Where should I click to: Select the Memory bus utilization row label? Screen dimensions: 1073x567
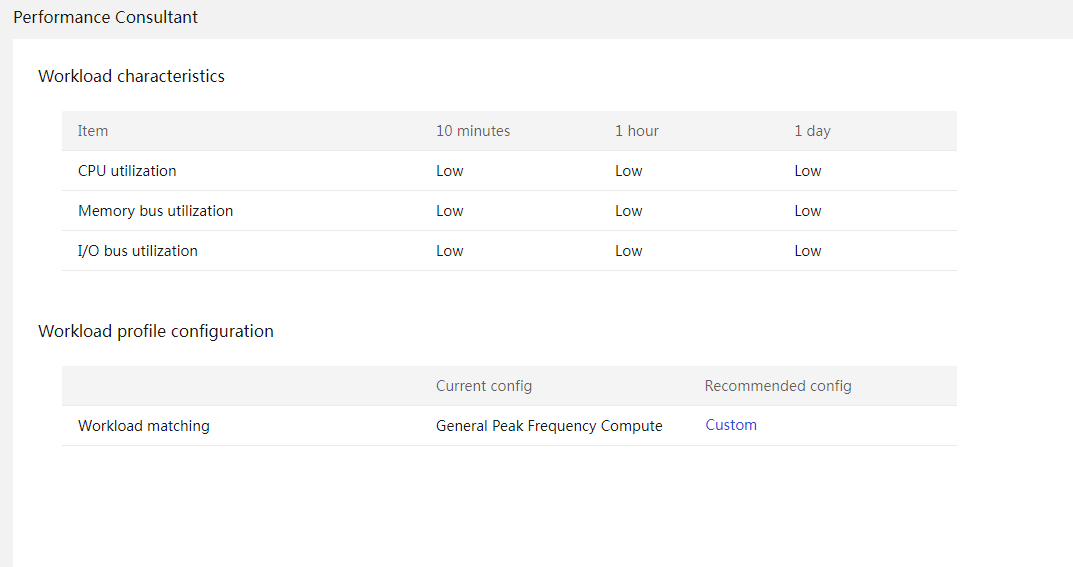[x=155, y=211]
